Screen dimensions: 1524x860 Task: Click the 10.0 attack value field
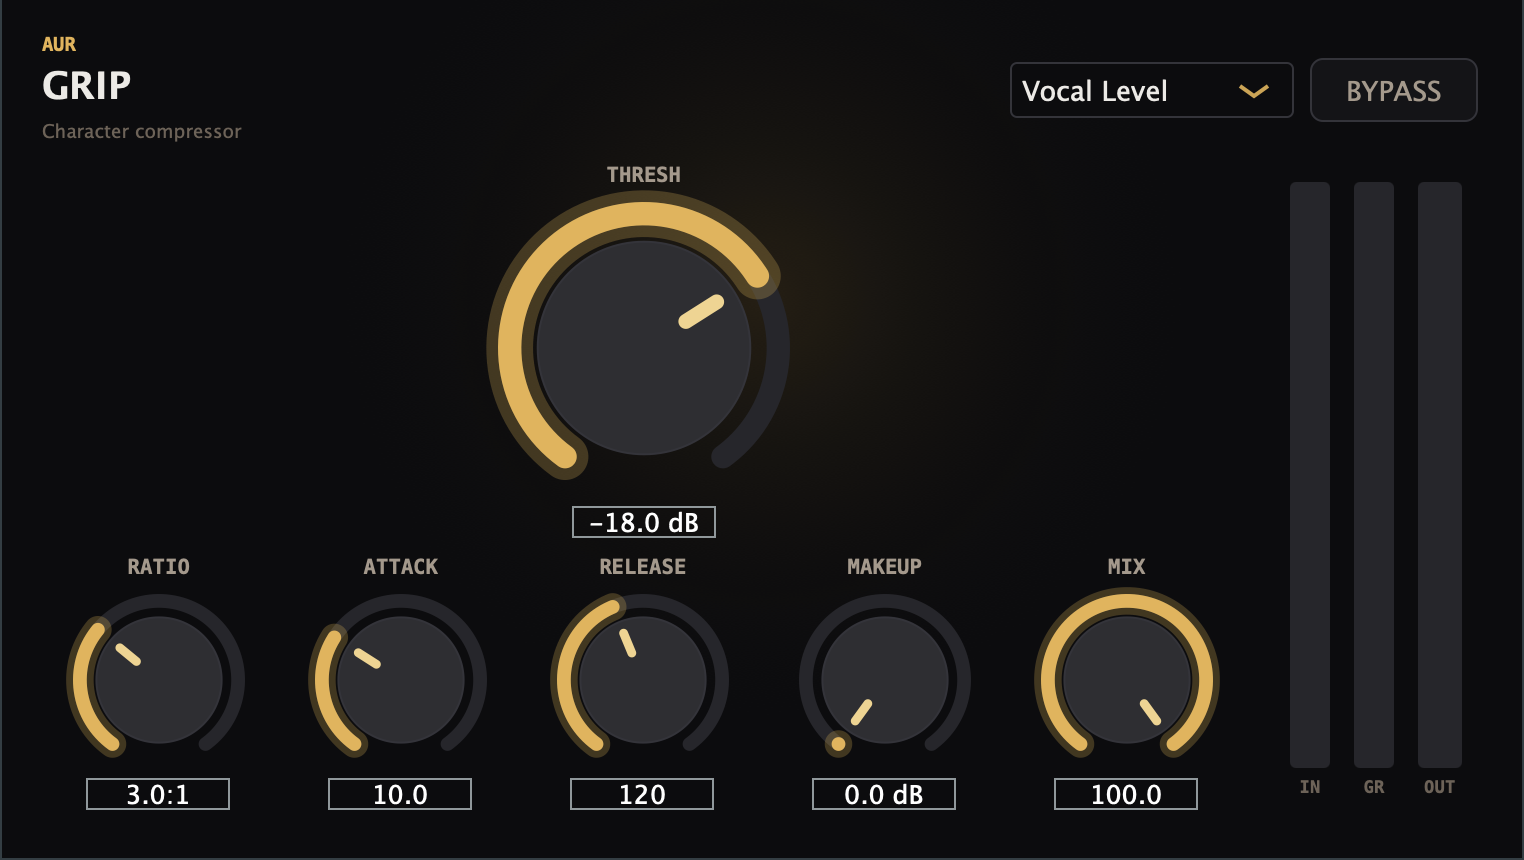[x=400, y=794]
